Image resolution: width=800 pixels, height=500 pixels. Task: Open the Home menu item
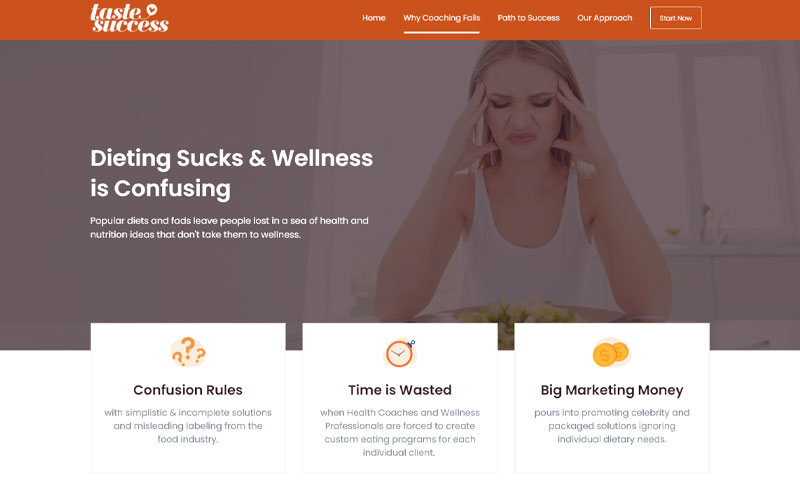[373, 18]
